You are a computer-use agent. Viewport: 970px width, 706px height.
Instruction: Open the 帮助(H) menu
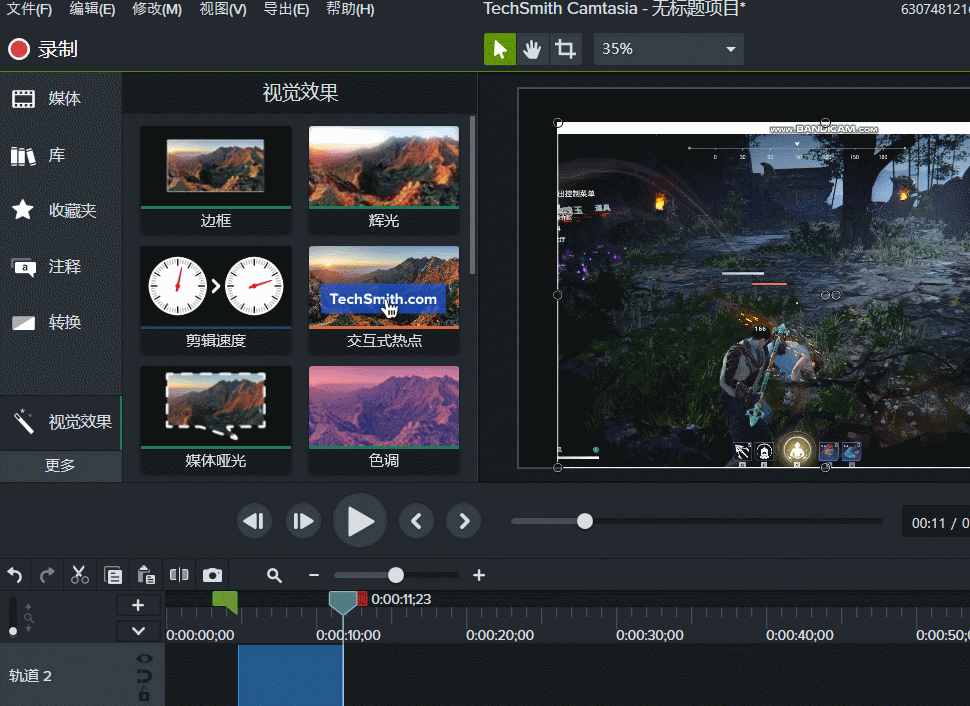pyautogui.click(x=350, y=9)
